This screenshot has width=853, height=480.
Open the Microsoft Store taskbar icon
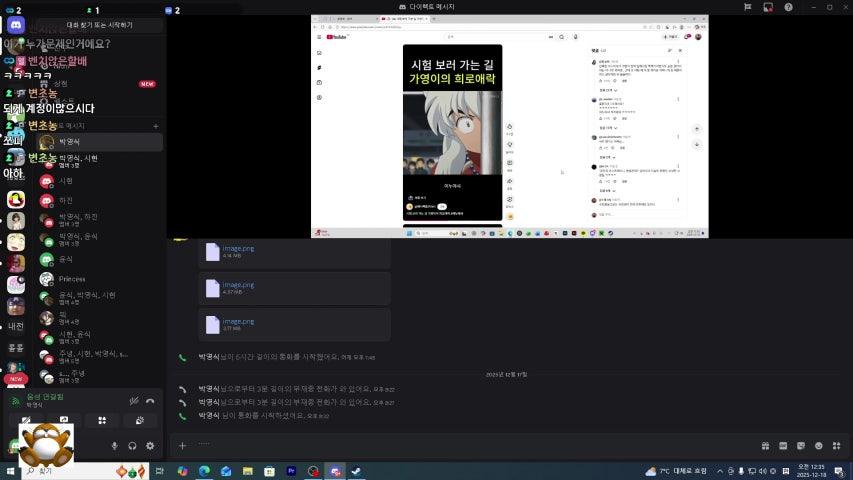[x=269, y=471]
